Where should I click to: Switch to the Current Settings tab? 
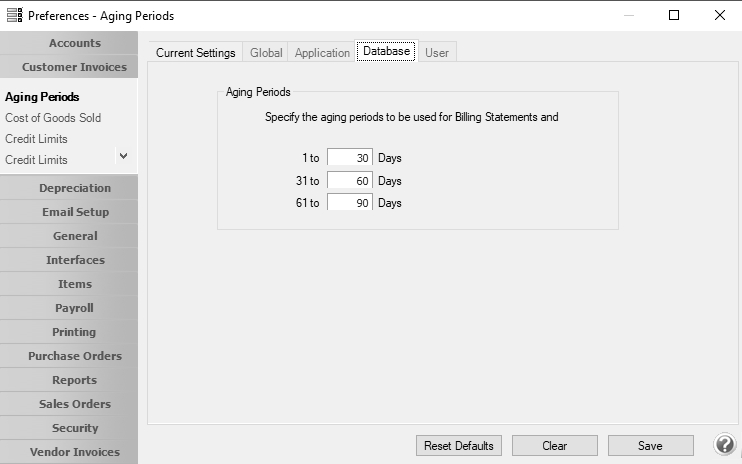coord(195,53)
